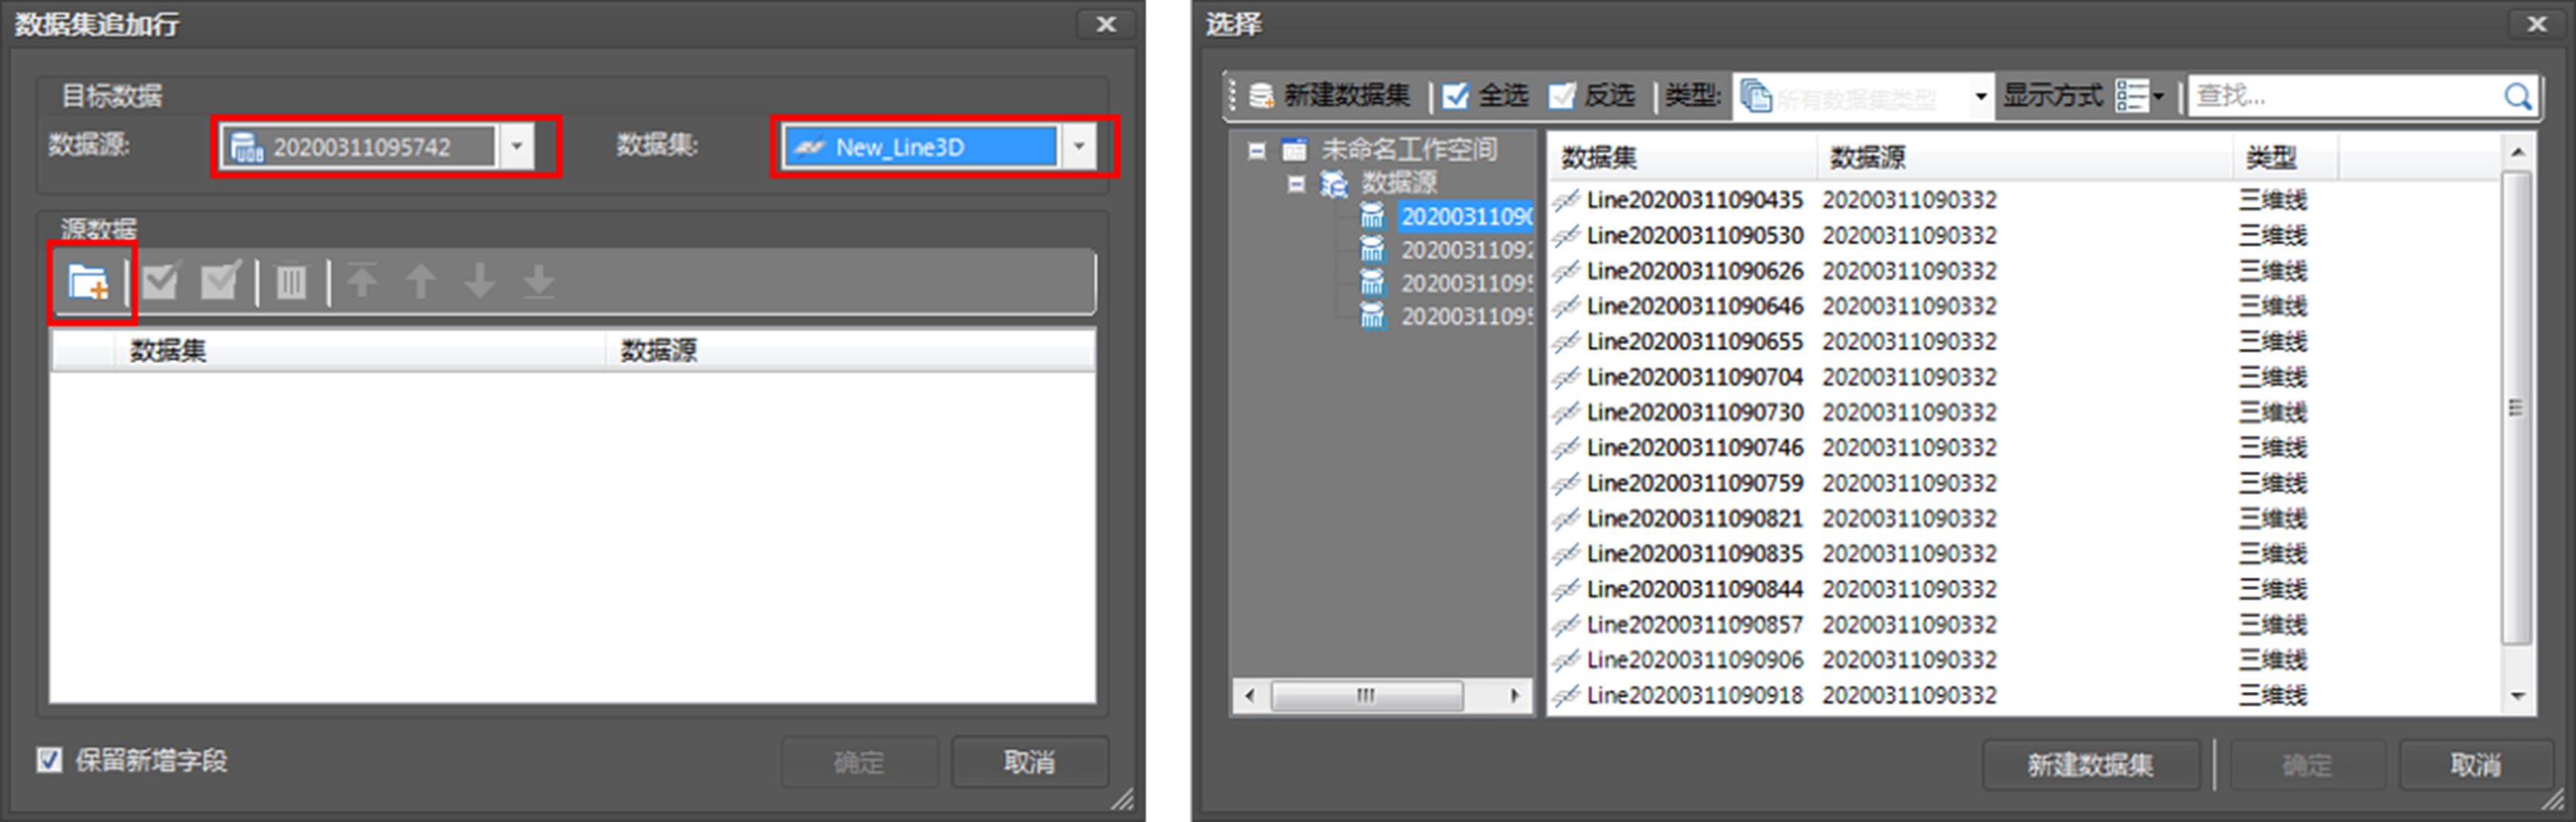
Task: Click bottom 新建数据集 button
Action: click(x=2090, y=765)
